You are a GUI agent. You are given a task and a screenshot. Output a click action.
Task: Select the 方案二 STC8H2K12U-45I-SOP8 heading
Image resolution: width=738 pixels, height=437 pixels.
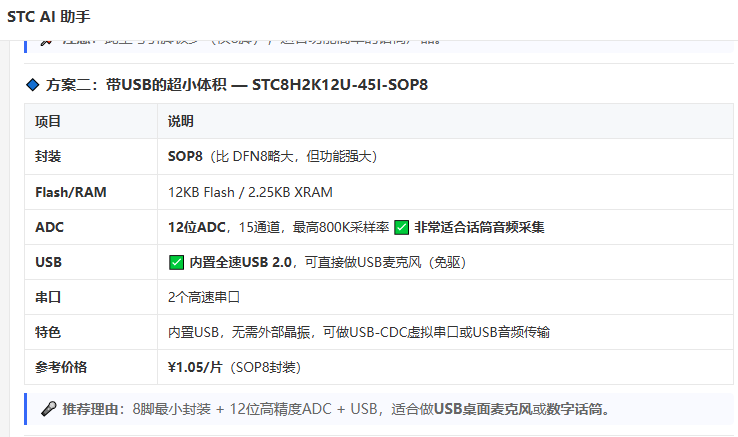[237, 85]
